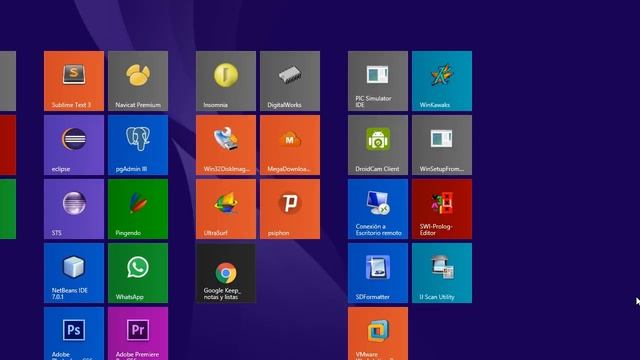Launch the WhatsApp tile
The height and width of the screenshot is (360, 640).
tap(138, 273)
